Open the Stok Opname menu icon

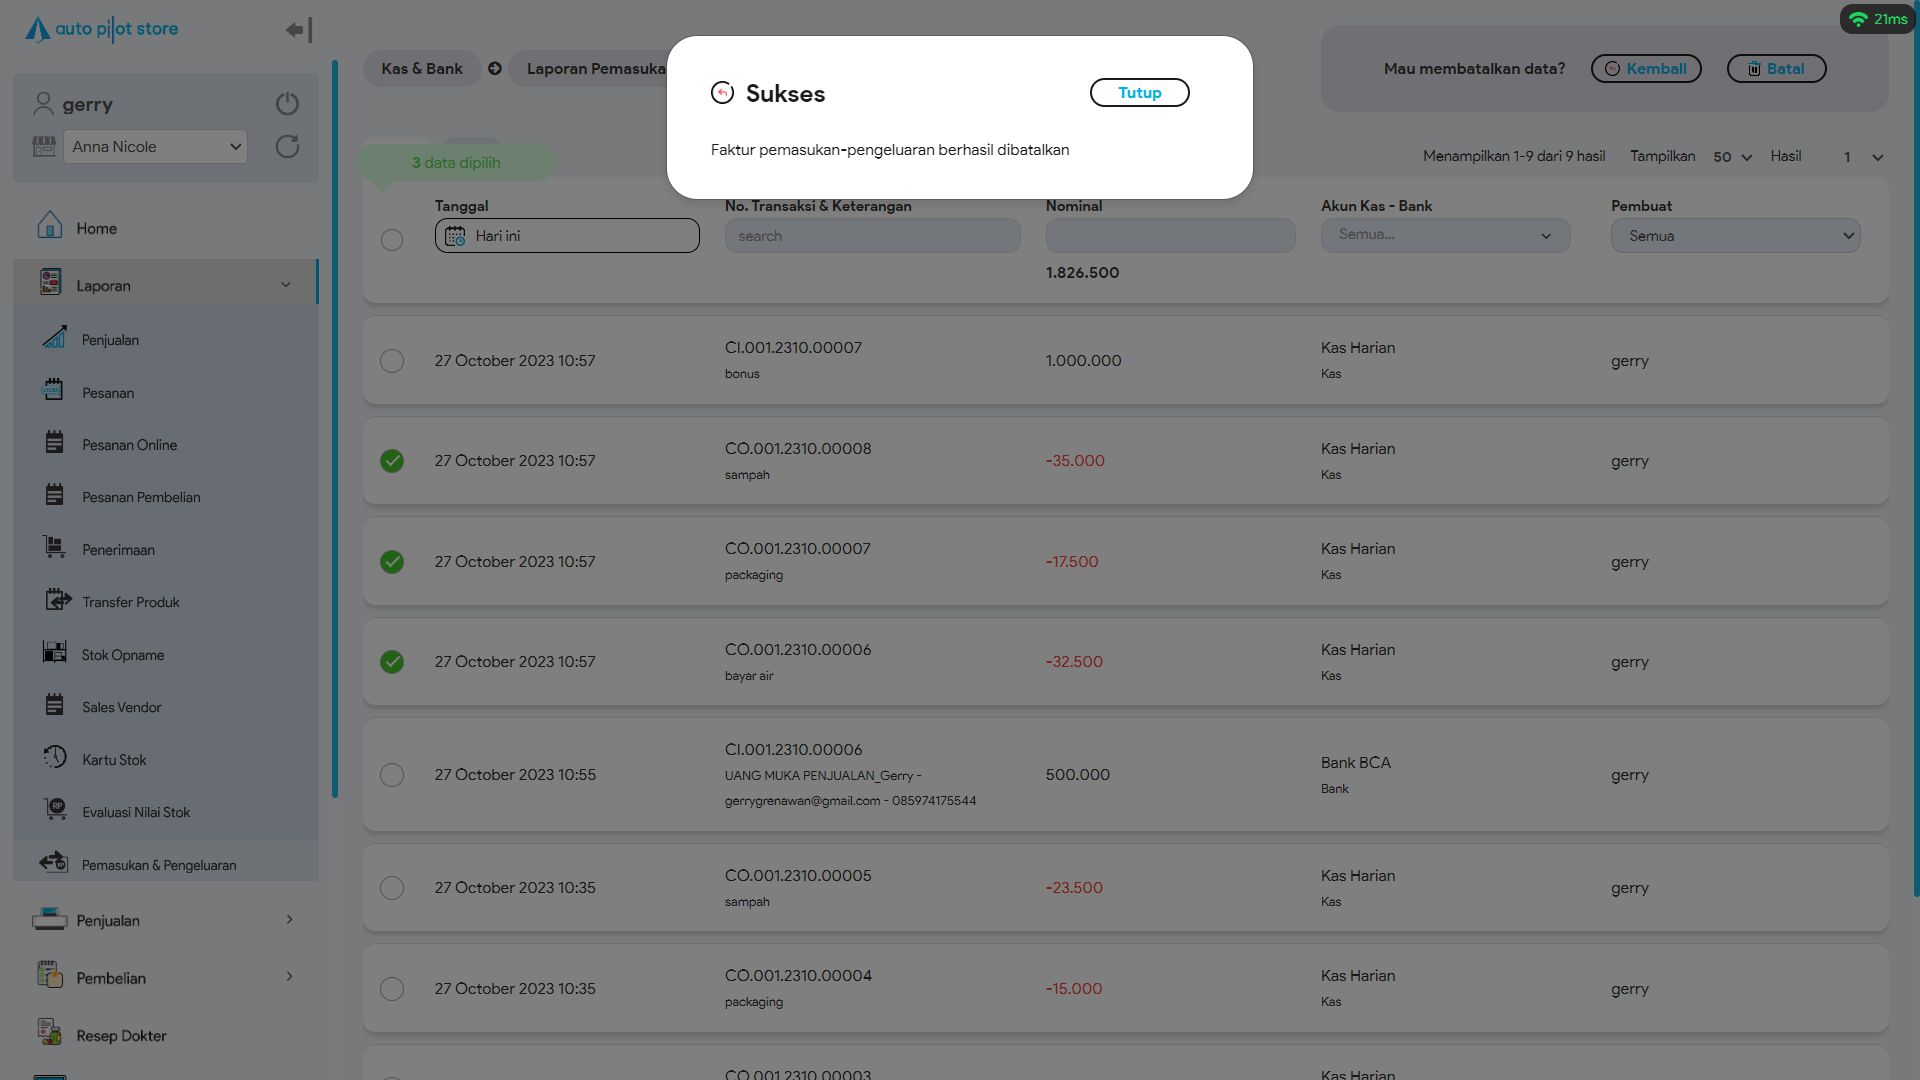(x=55, y=653)
